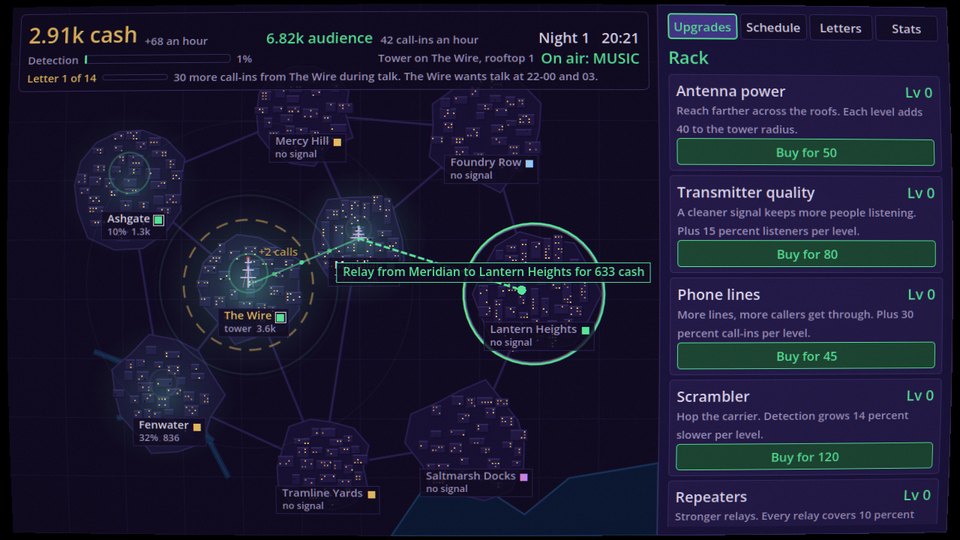Buy Phone lines for 45
960x540 pixels.
(x=806, y=356)
